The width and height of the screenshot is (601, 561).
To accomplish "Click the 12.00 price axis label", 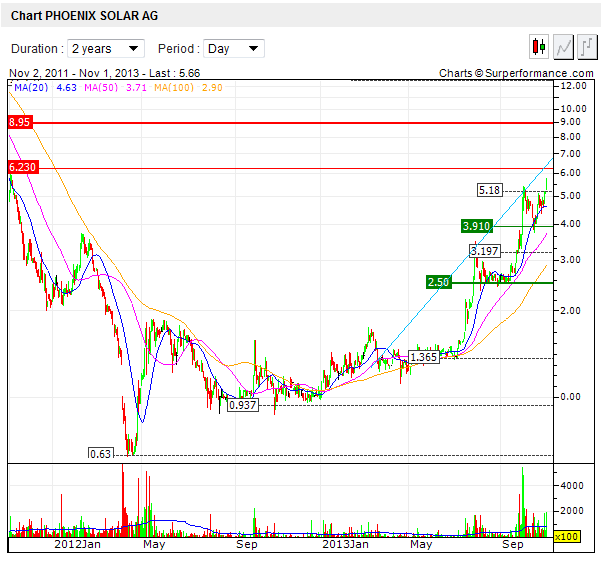I will click(x=573, y=86).
